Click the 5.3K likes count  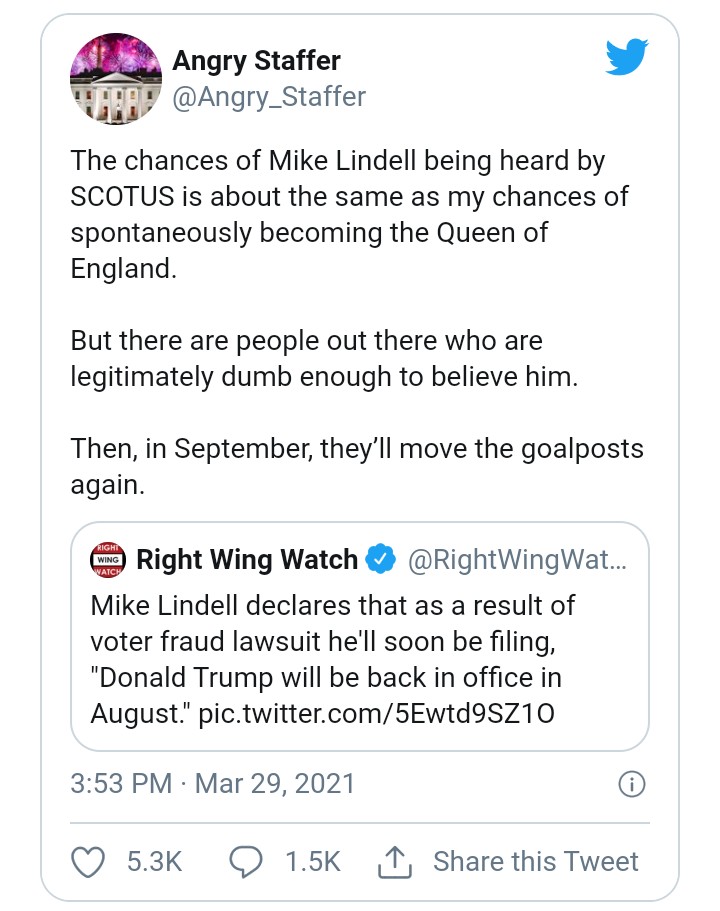tap(154, 861)
